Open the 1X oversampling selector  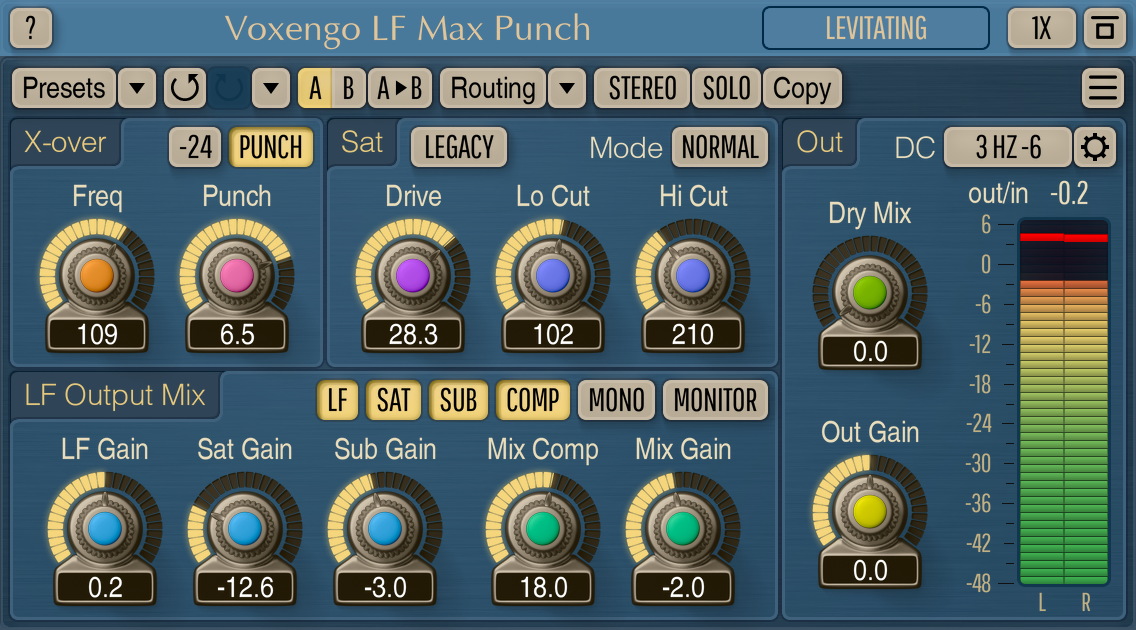1041,28
